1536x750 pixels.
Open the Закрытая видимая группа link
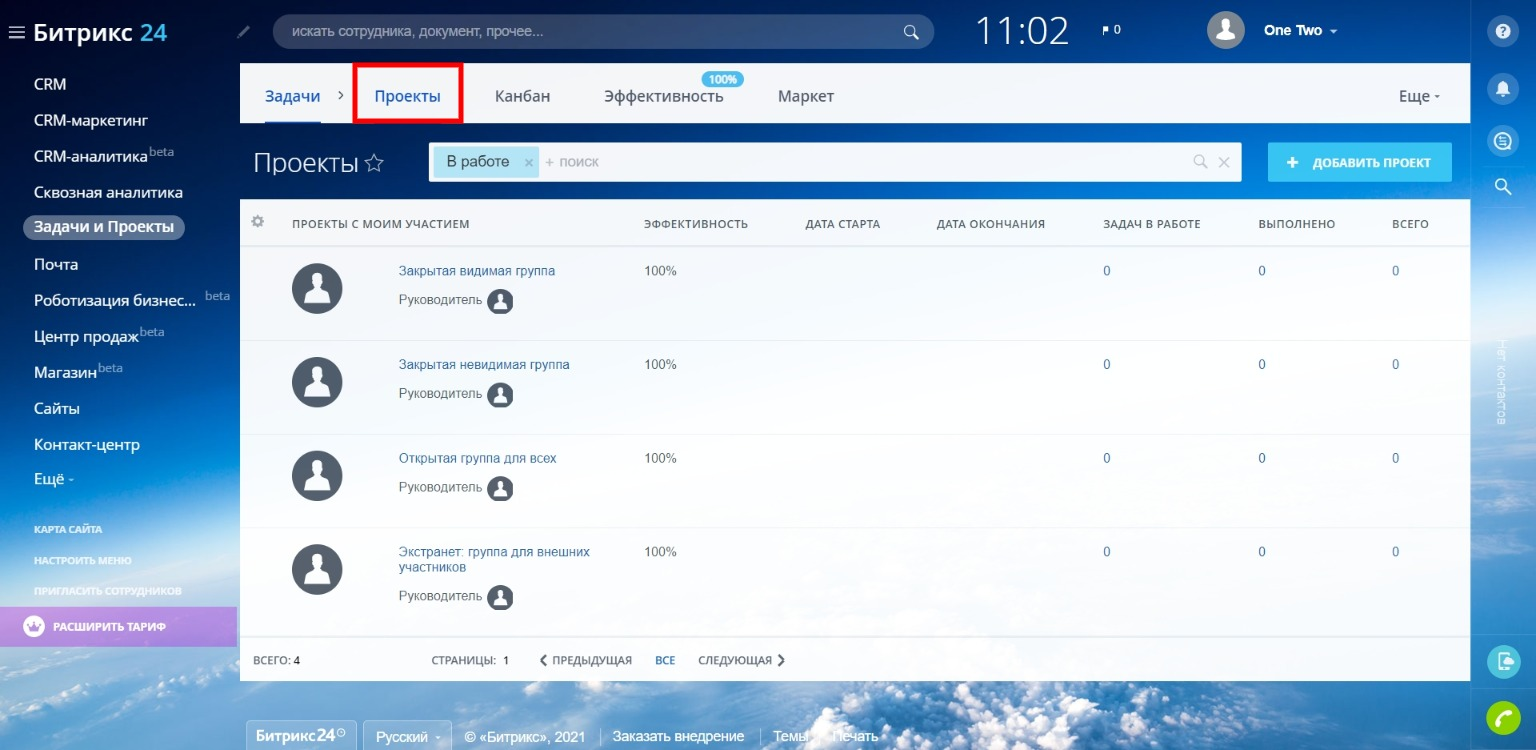point(477,270)
